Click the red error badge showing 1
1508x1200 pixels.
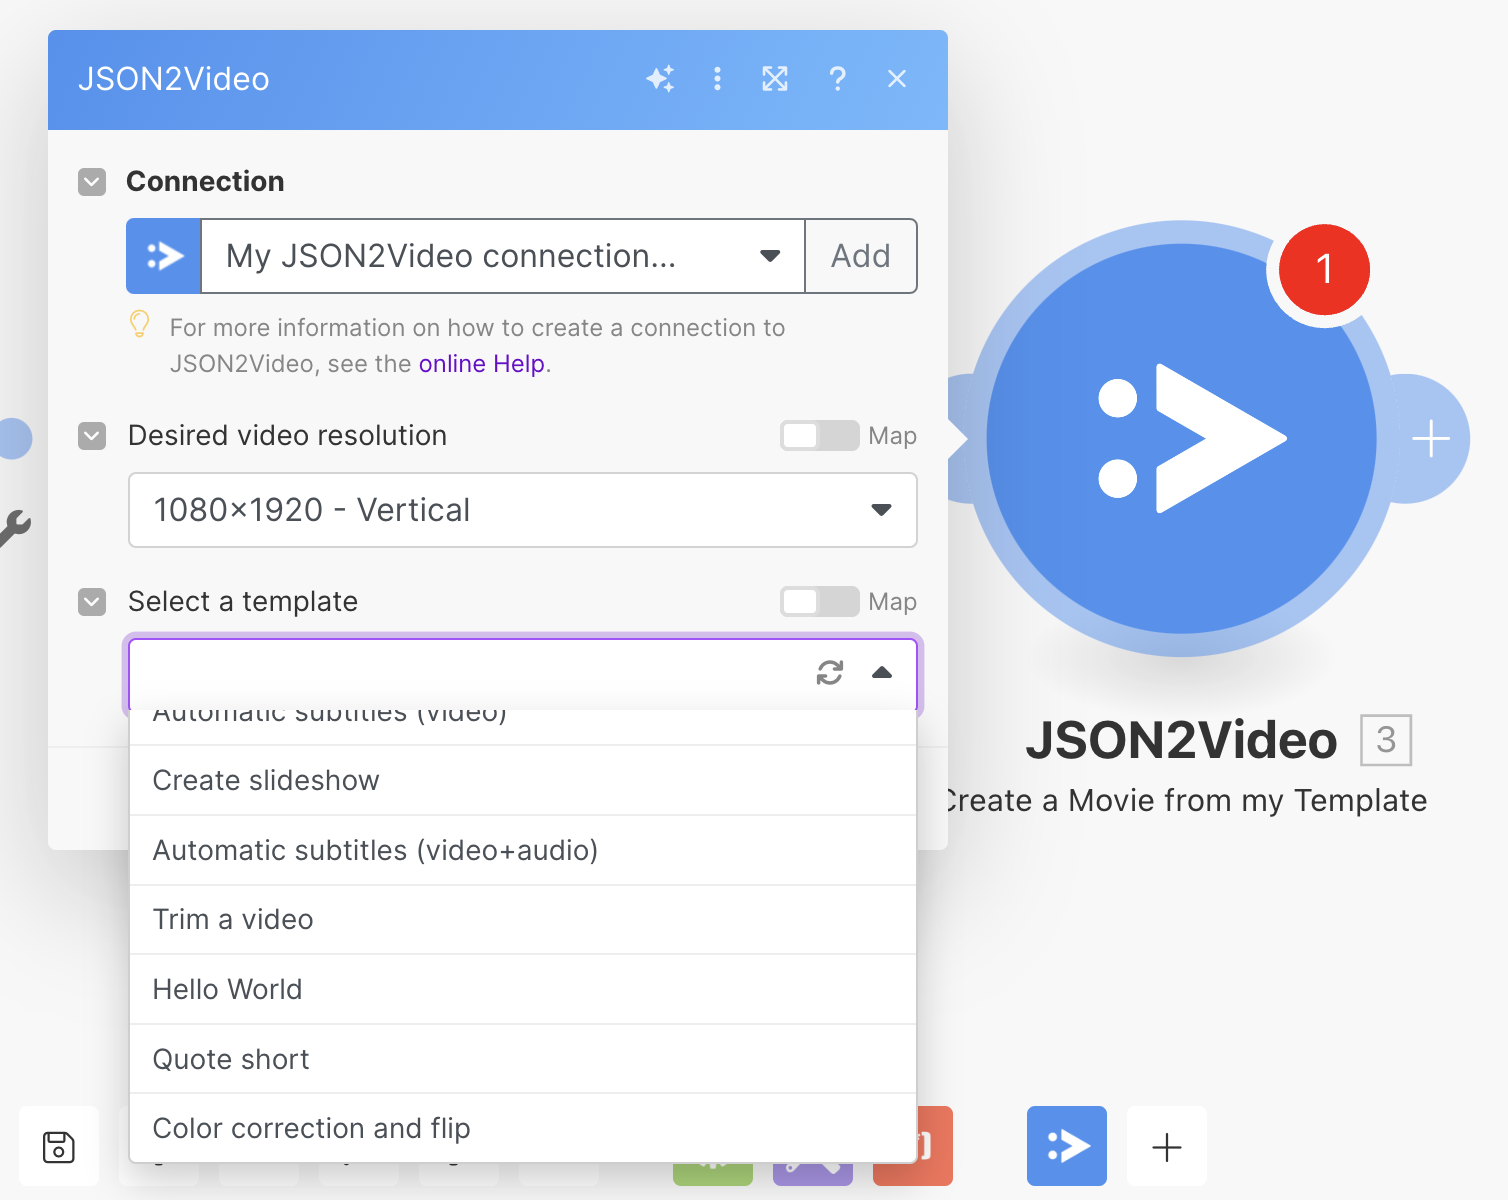click(x=1324, y=269)
